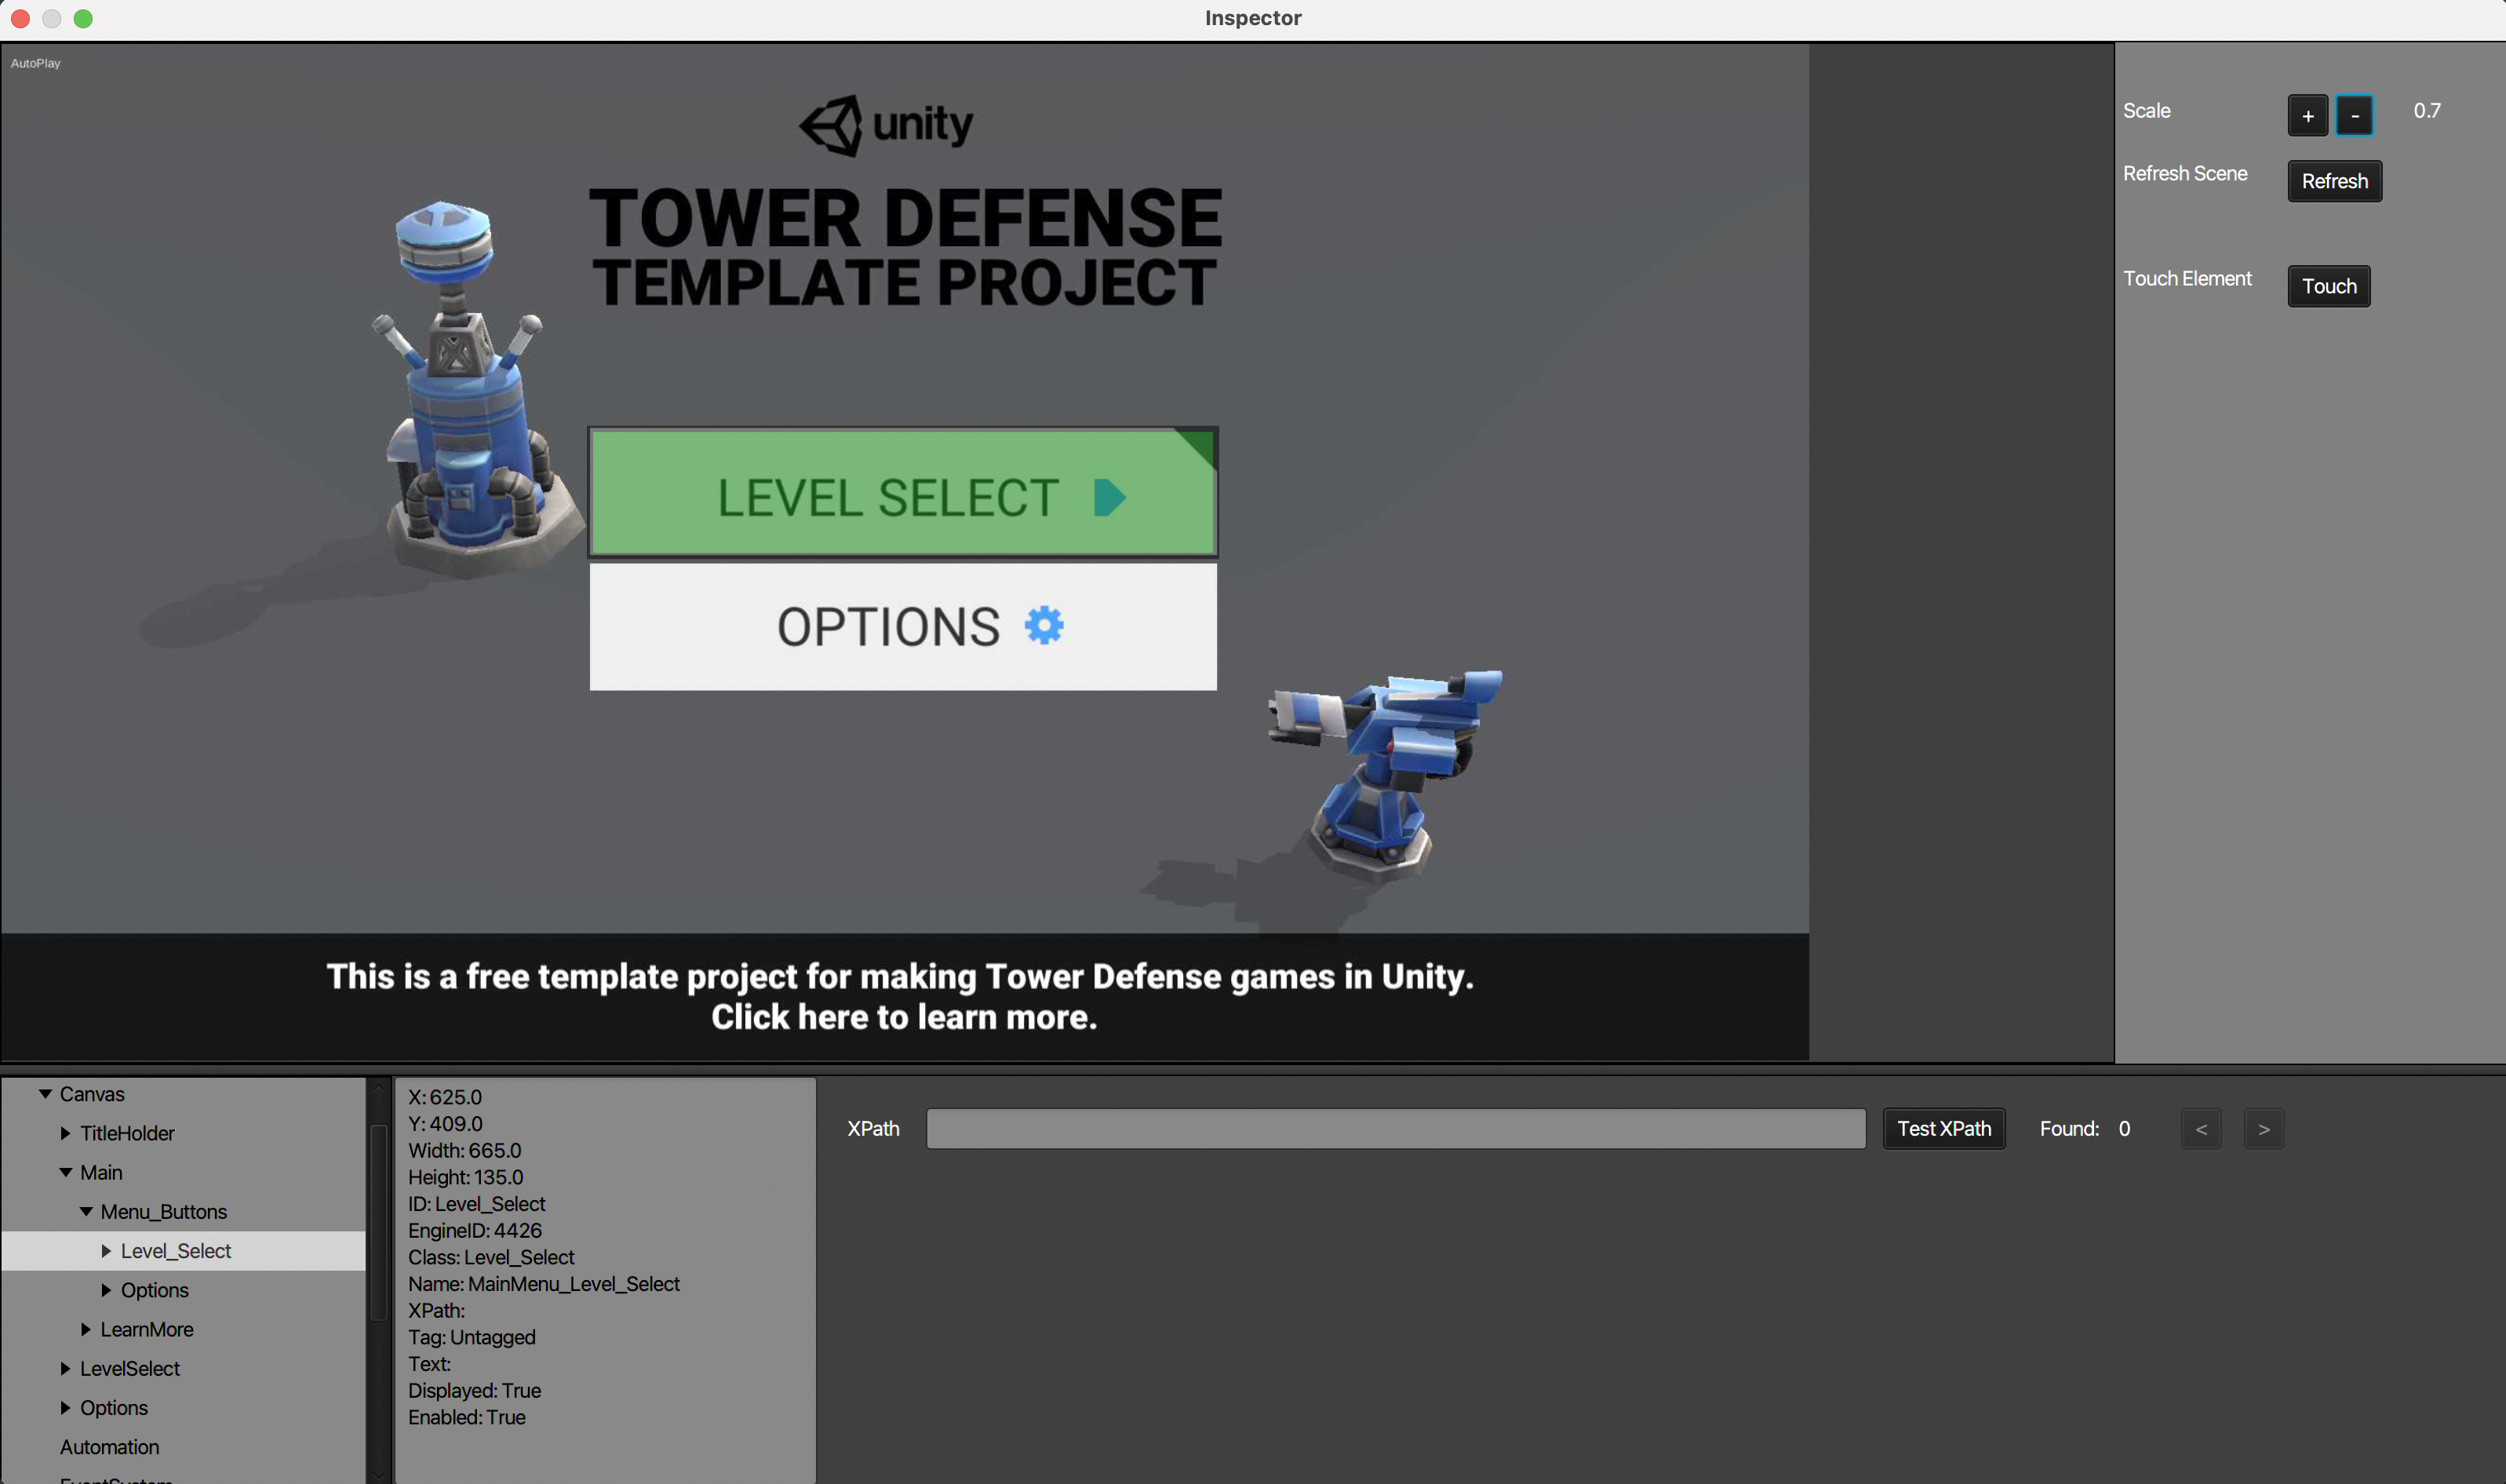Collapse the Menu_Buttons tree node
This screenshot has width=2506, height=1484.
pos(86,1212)
